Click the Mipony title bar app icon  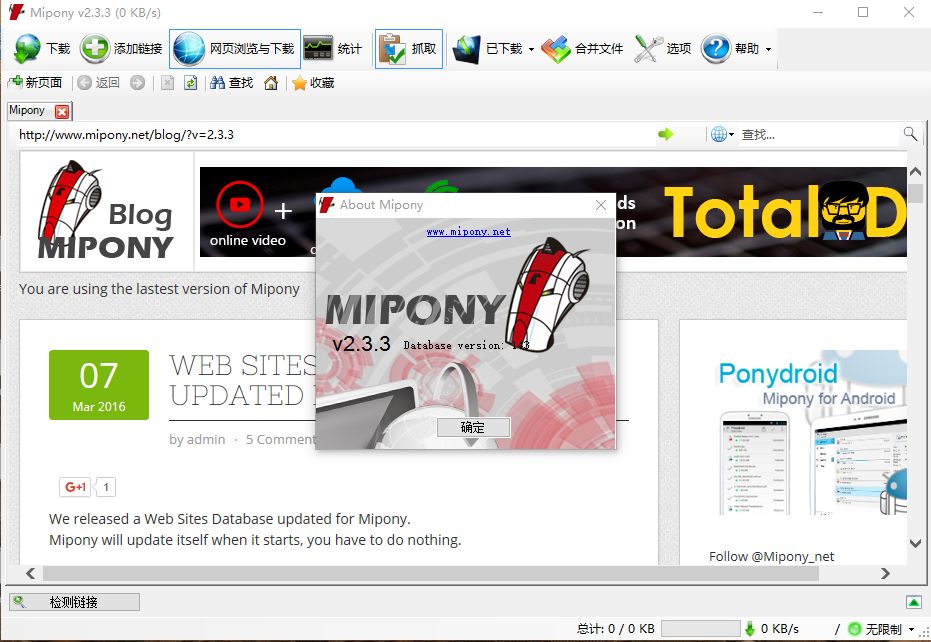16,12
